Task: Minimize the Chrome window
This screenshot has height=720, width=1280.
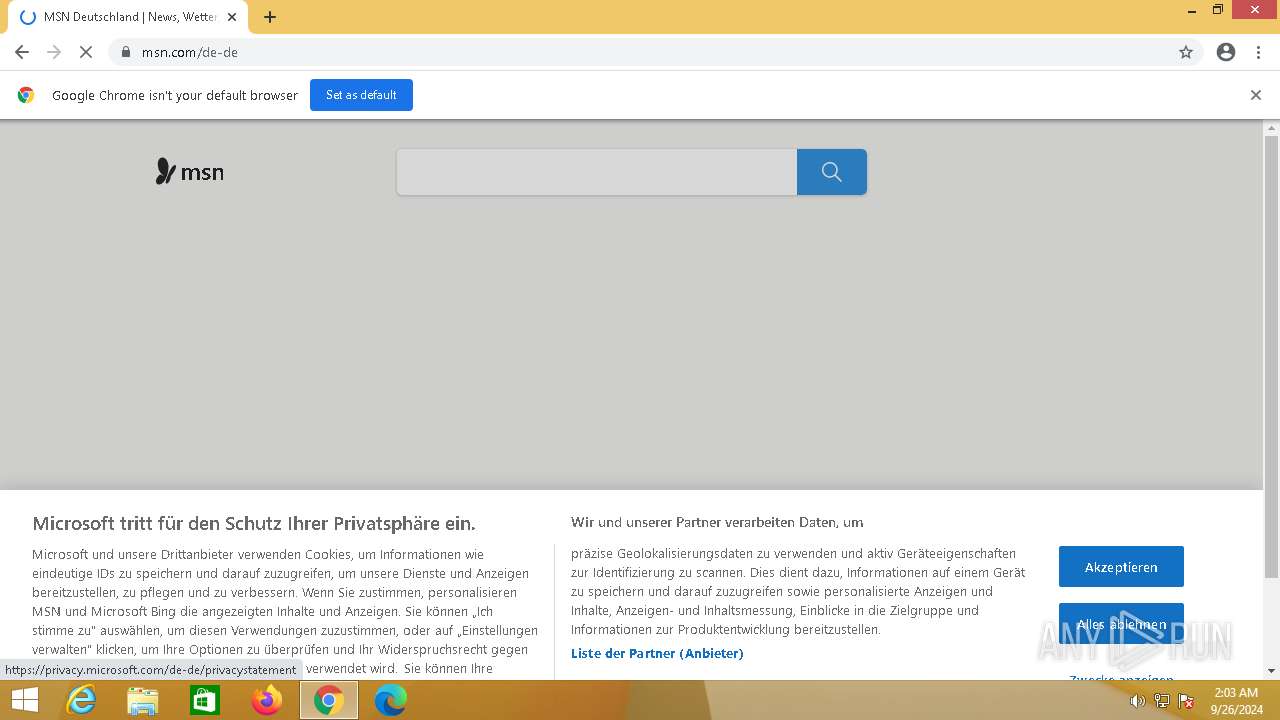Action: [x=1192, y=10]
